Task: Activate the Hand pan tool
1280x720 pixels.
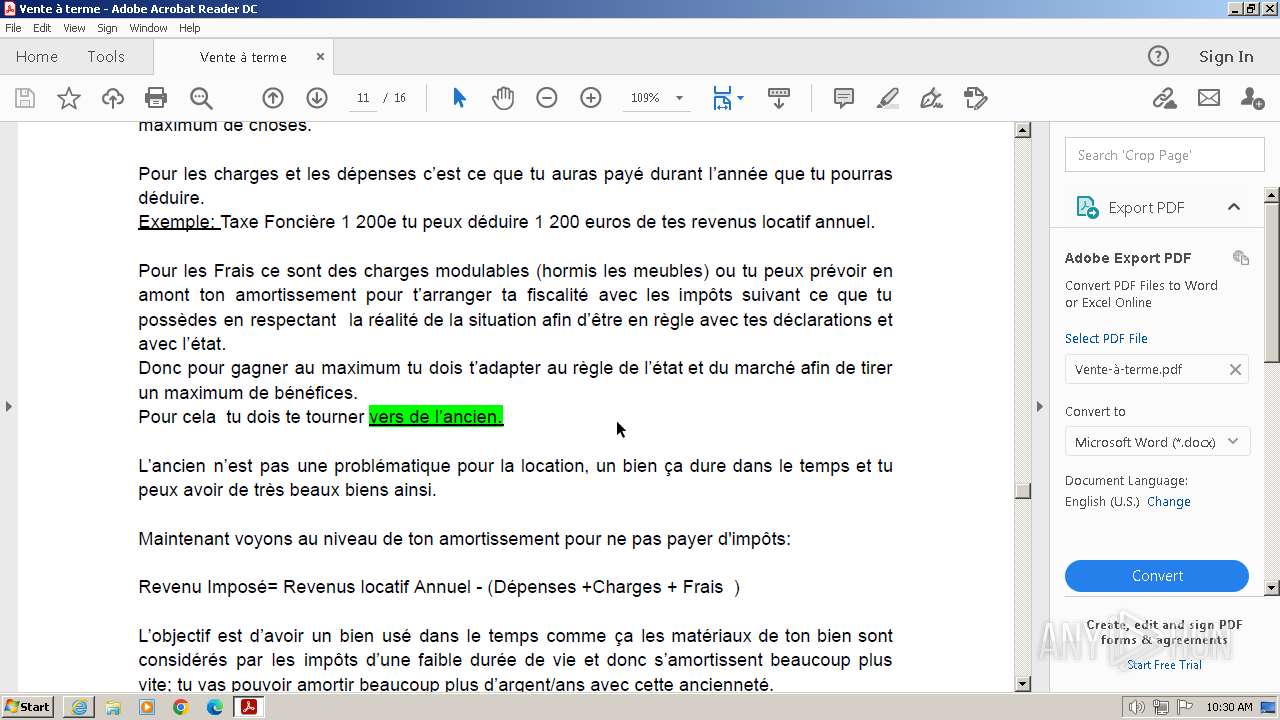Action: pos(503,98)
